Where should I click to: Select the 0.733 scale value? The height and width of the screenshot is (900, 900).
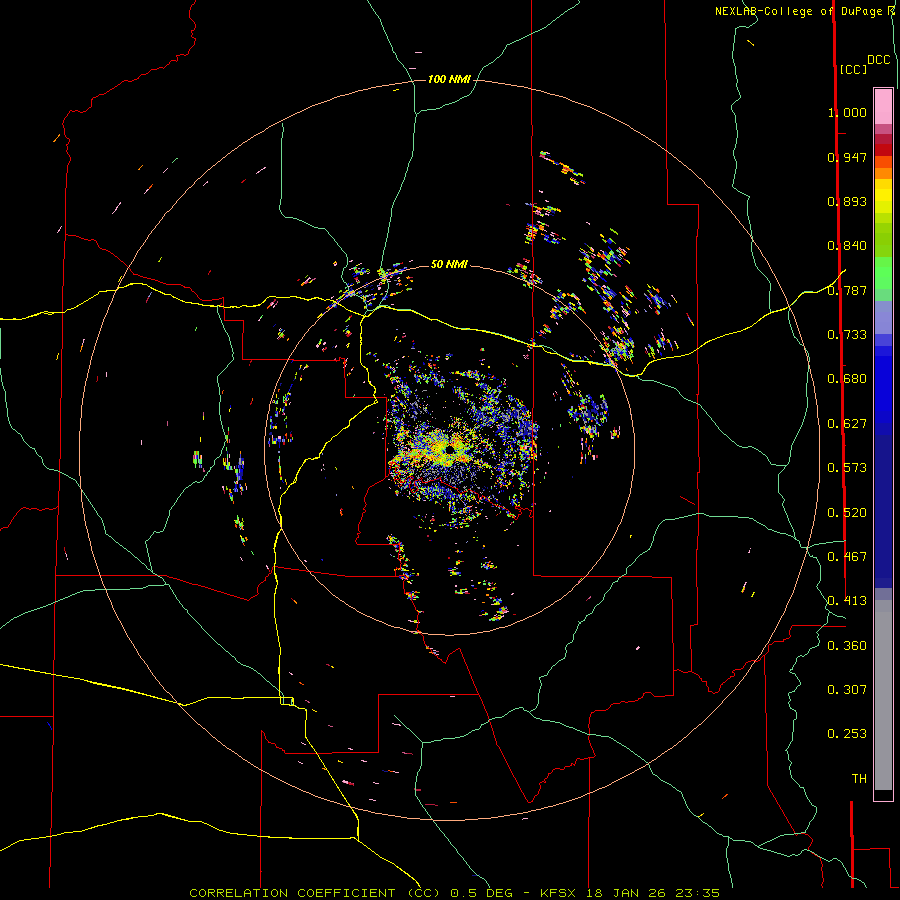coord(847,335)
